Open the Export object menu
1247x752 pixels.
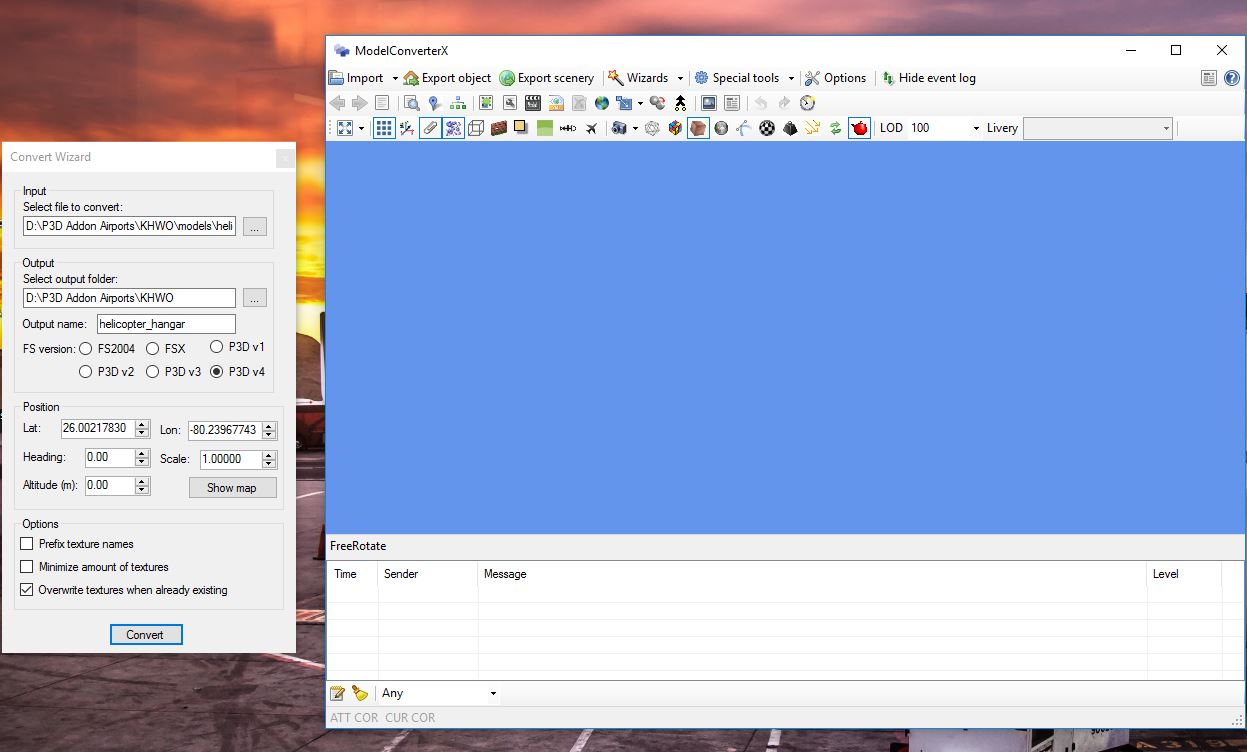pos(447,78)
